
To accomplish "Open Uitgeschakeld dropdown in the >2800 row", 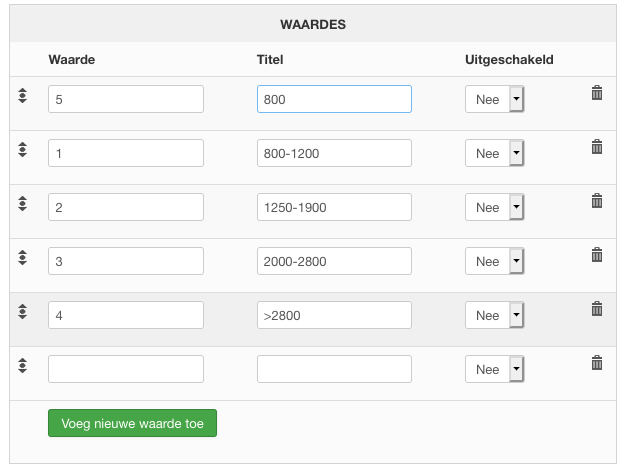I will tap(495, 315).
